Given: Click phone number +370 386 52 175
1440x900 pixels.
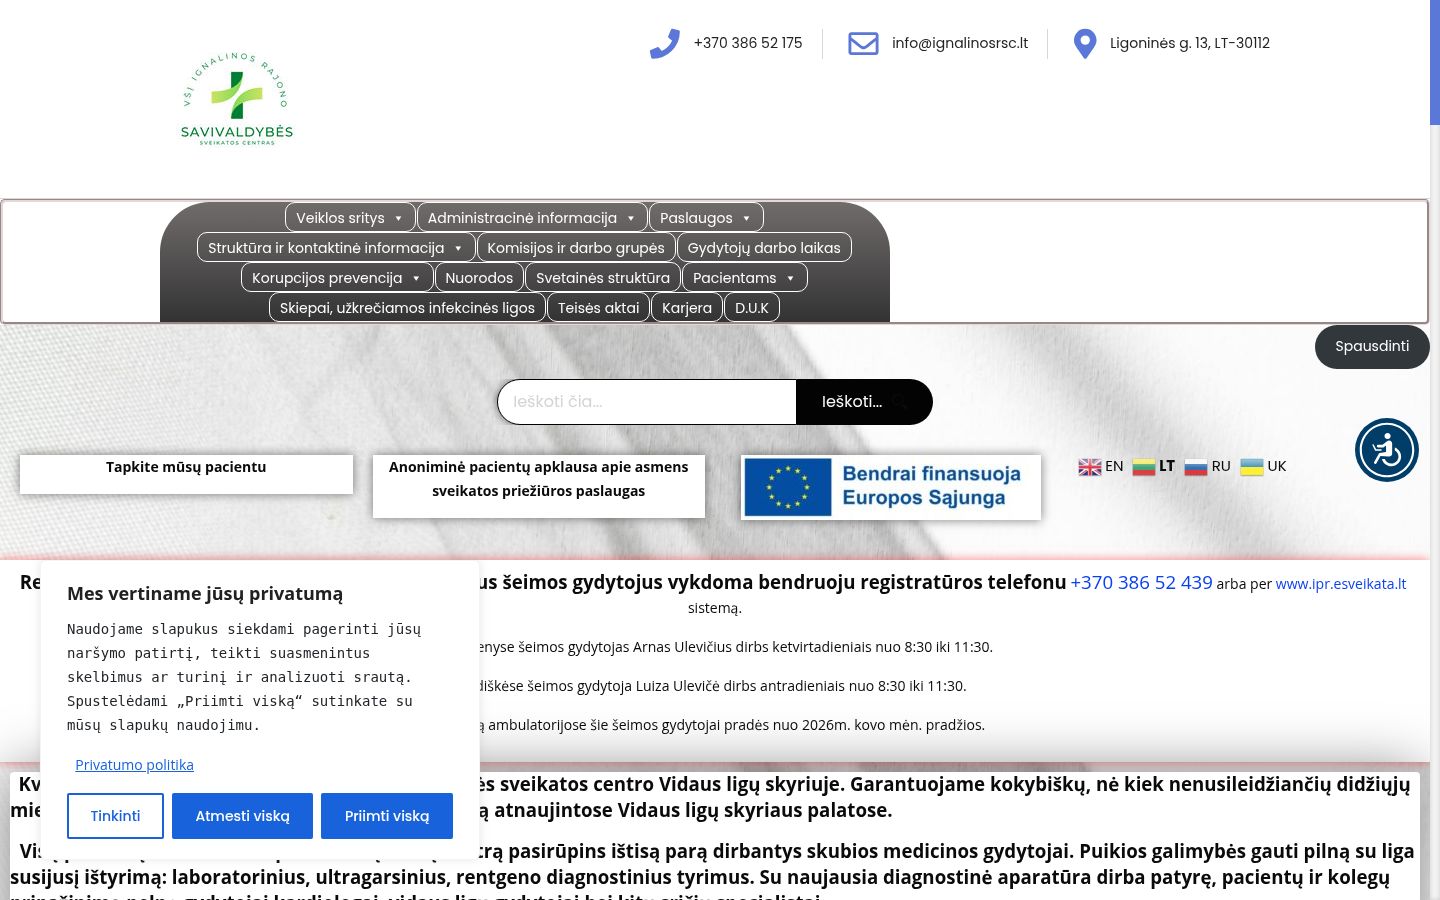Looking at the screenshot, I should click(x=748, y=43).
